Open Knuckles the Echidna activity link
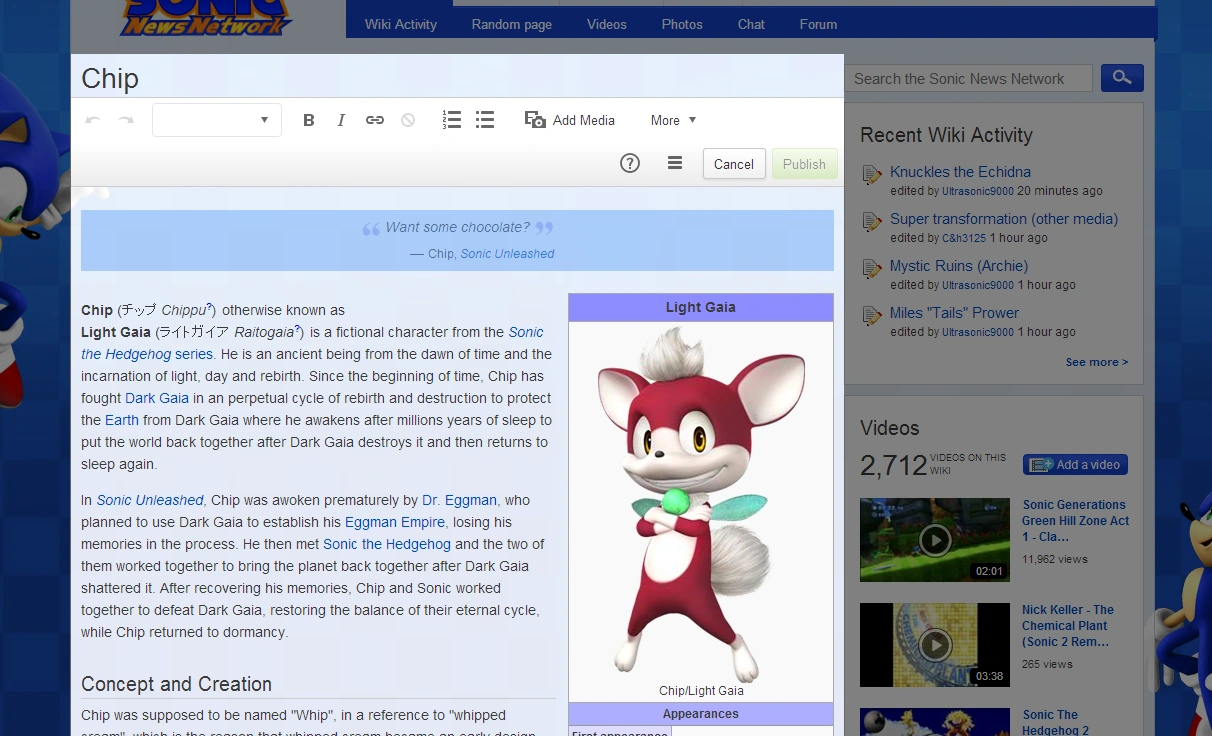This screenshot has width=1212, height=736. click(x=960, y=172)
